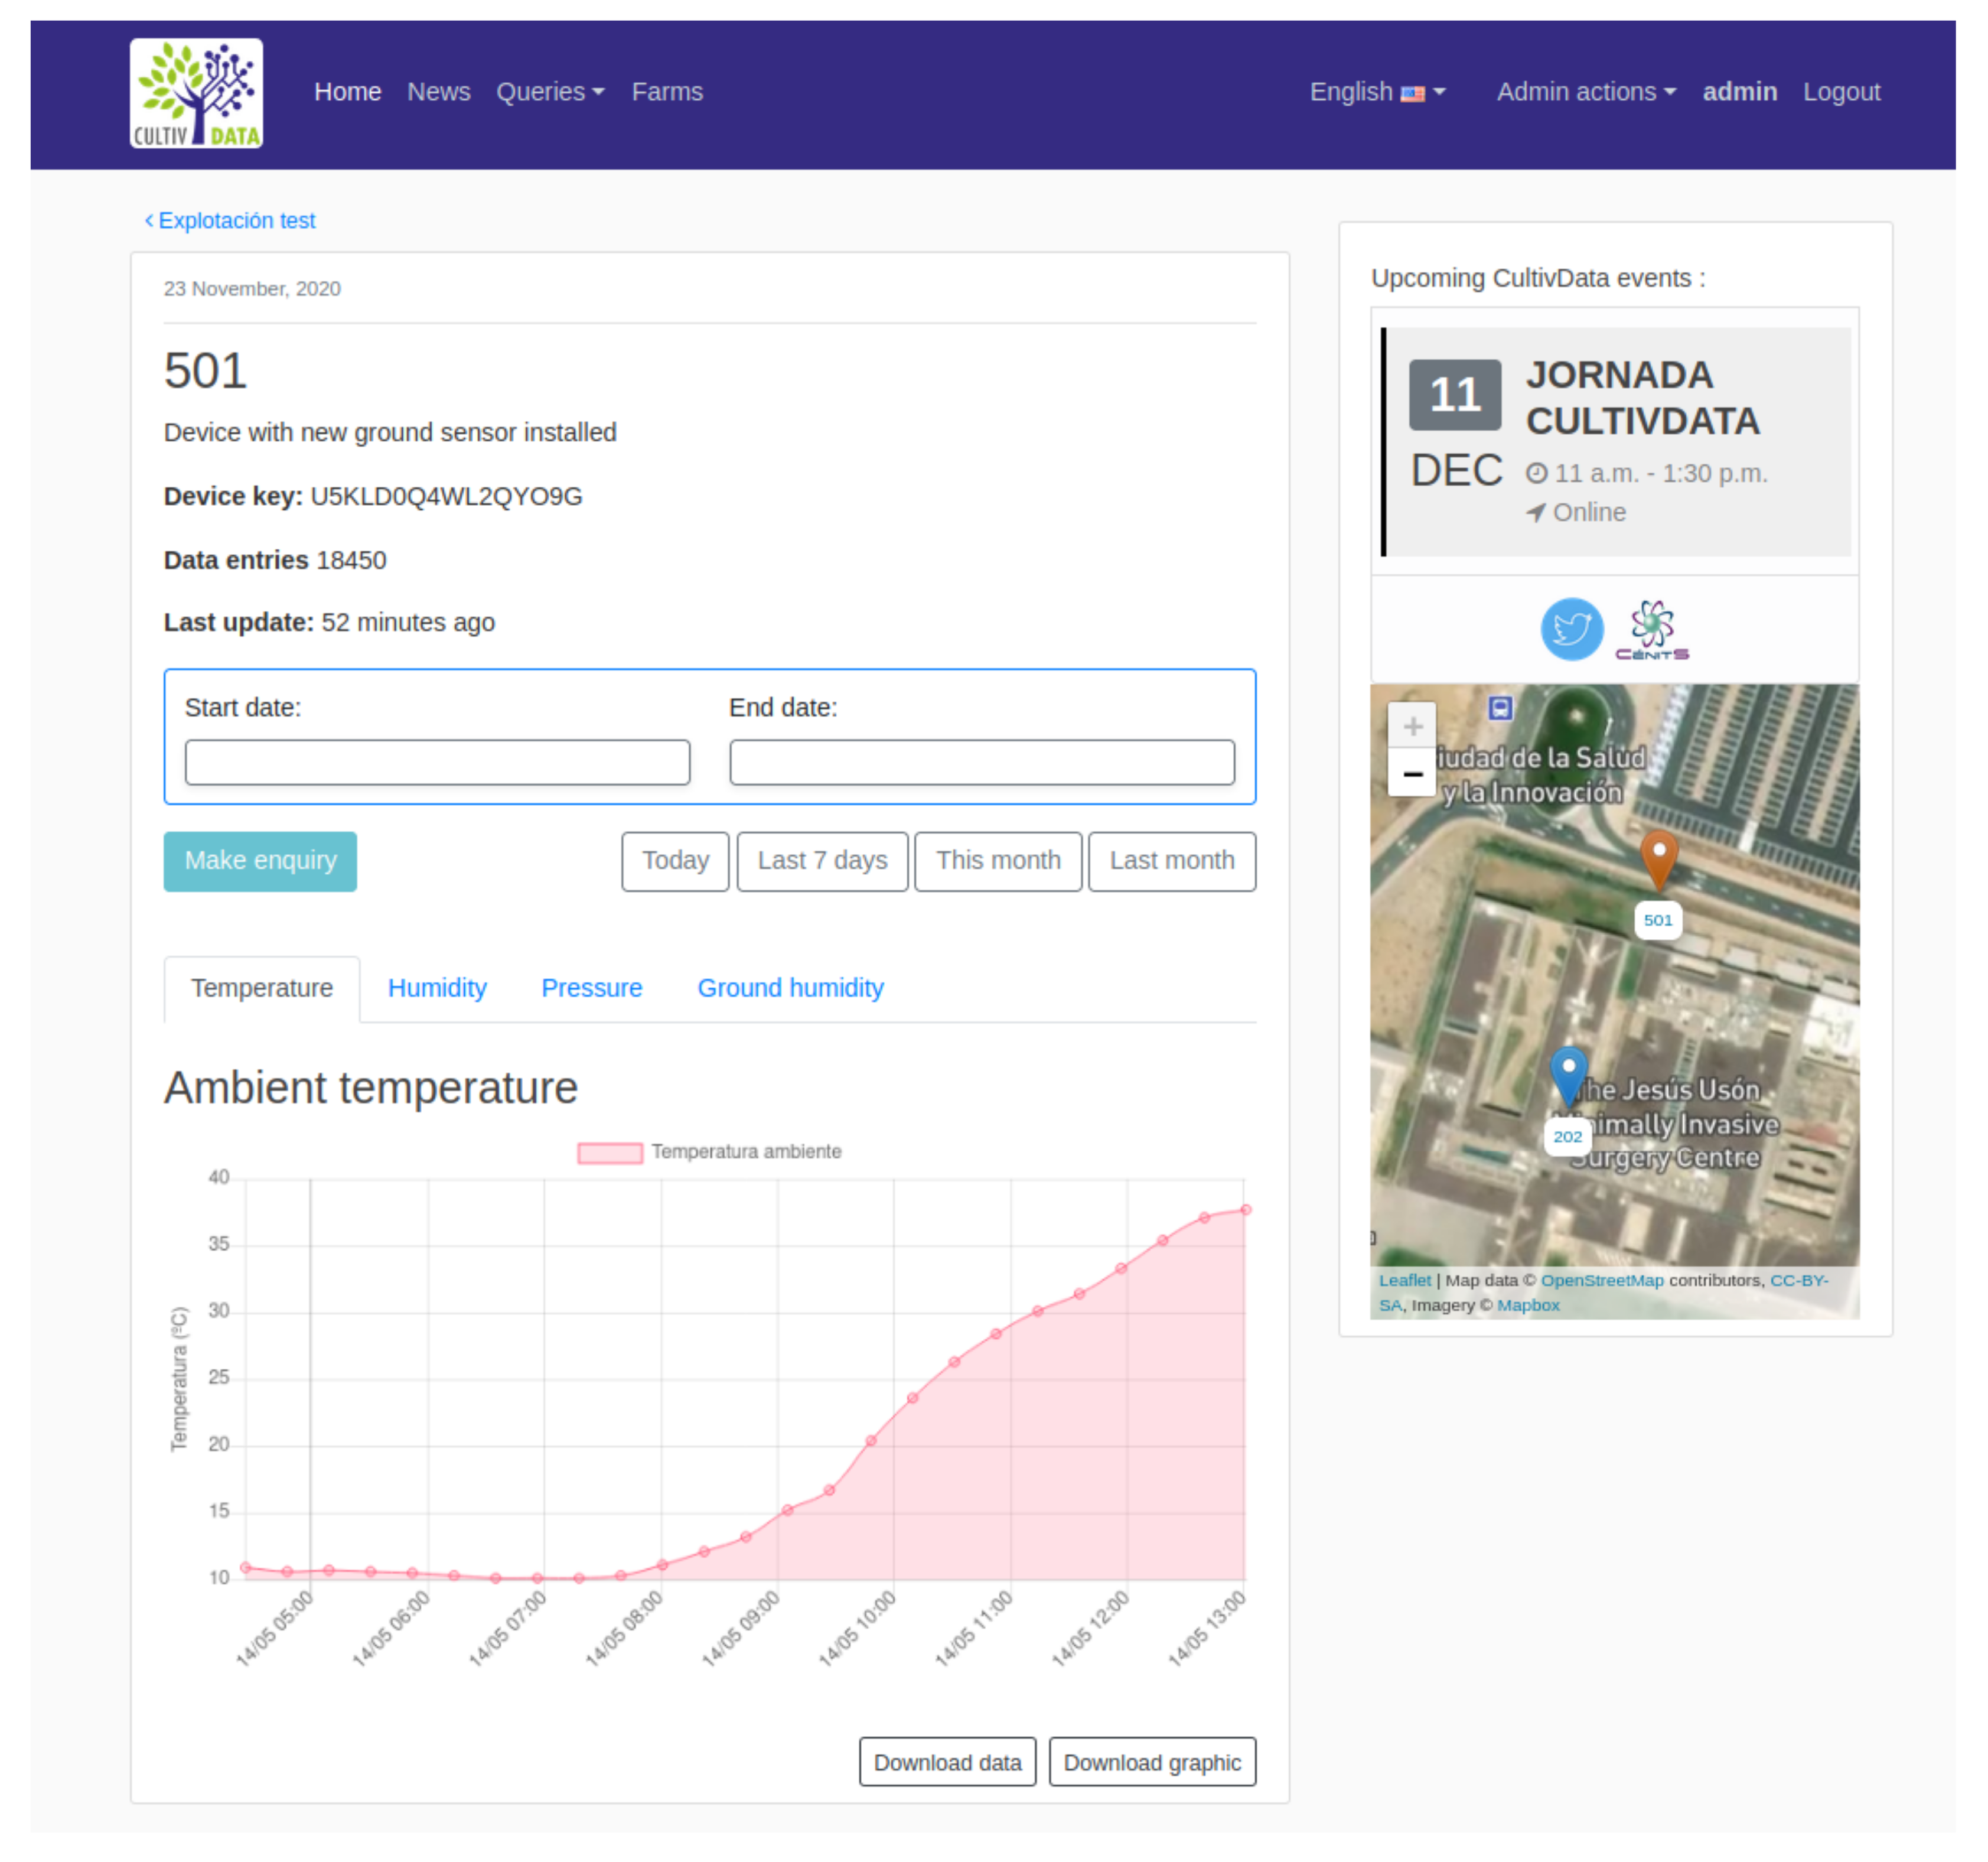Open the English language selector
Image resolution: width=1988 pixels, height=1862 pixels.
(x=1377, y=92)
